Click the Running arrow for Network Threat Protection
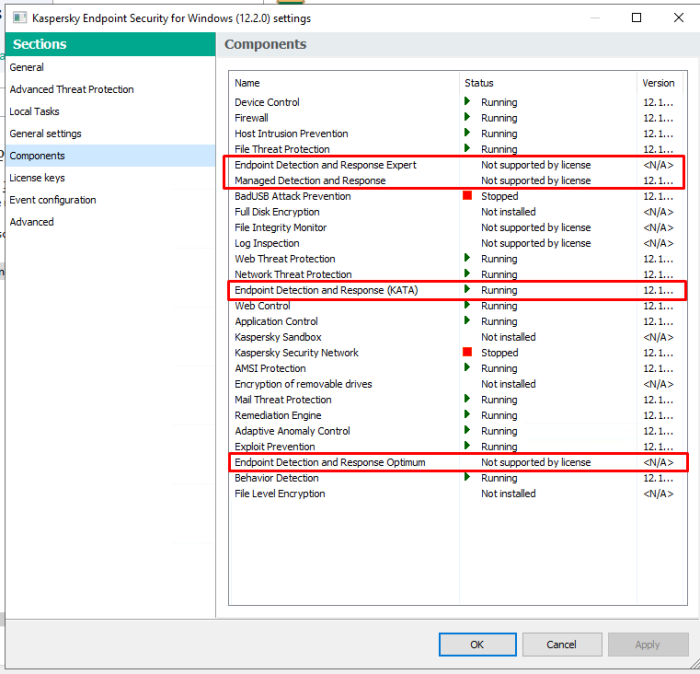This screenshot has width=700, height=674. (x=467, y=274)
